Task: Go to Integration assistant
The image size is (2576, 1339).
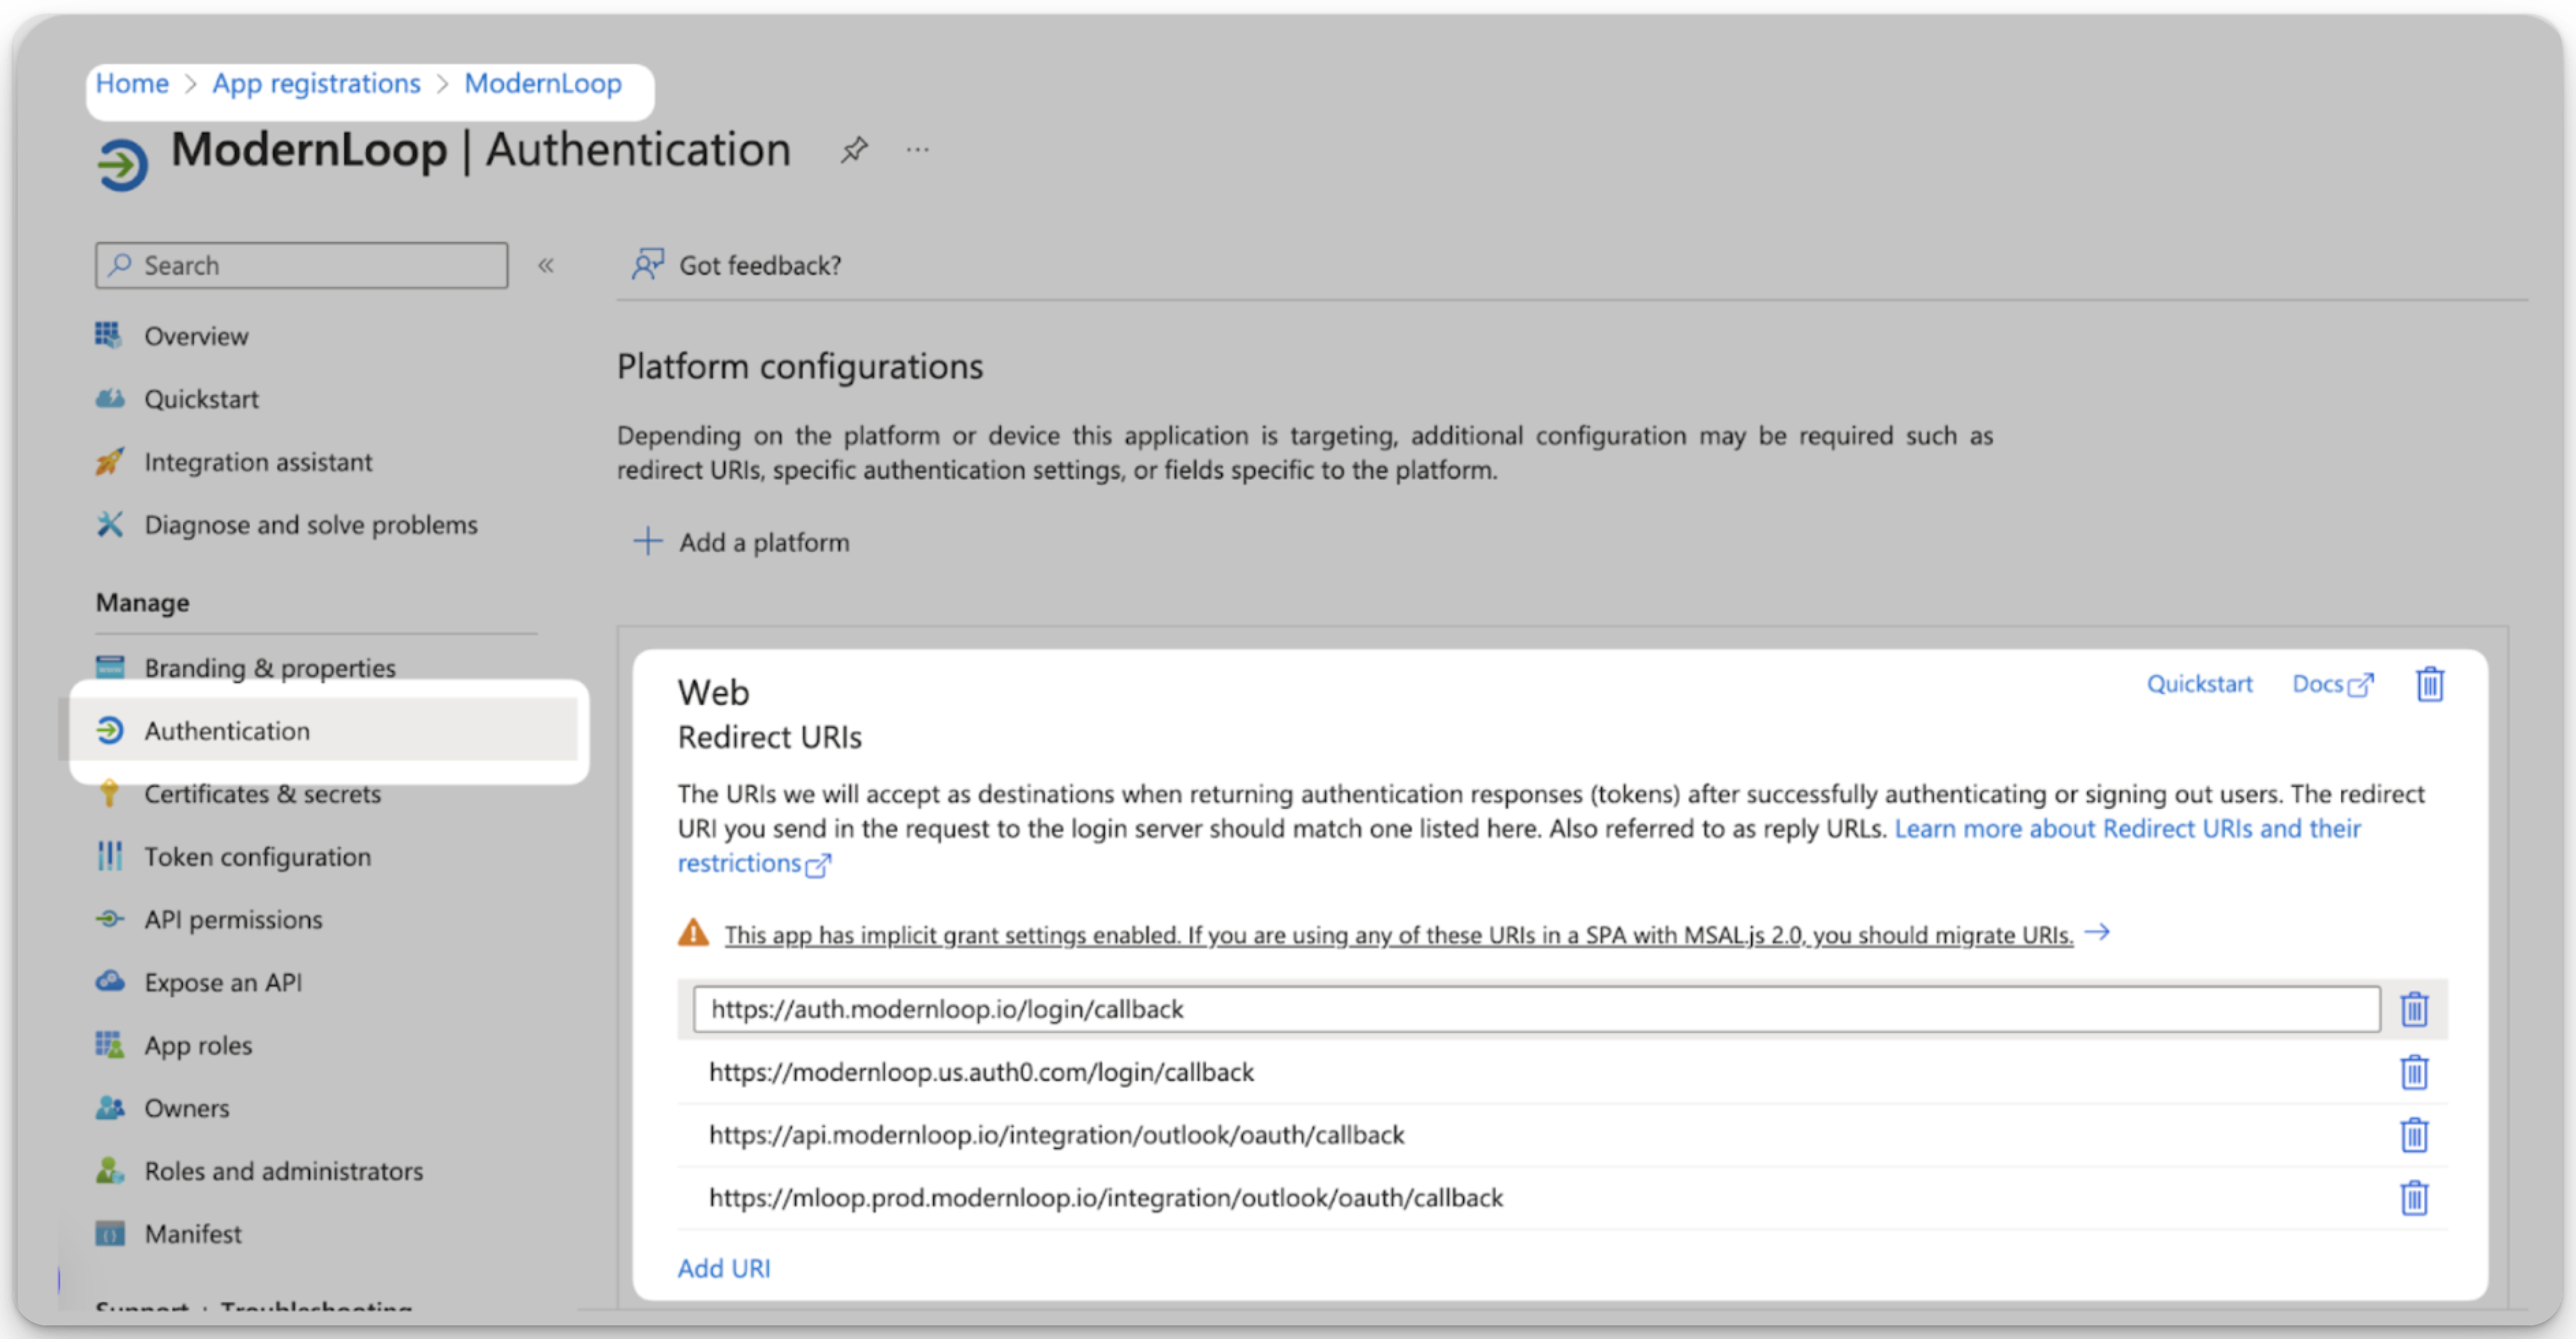Action: pyautogui.click(x=258, y=462)
